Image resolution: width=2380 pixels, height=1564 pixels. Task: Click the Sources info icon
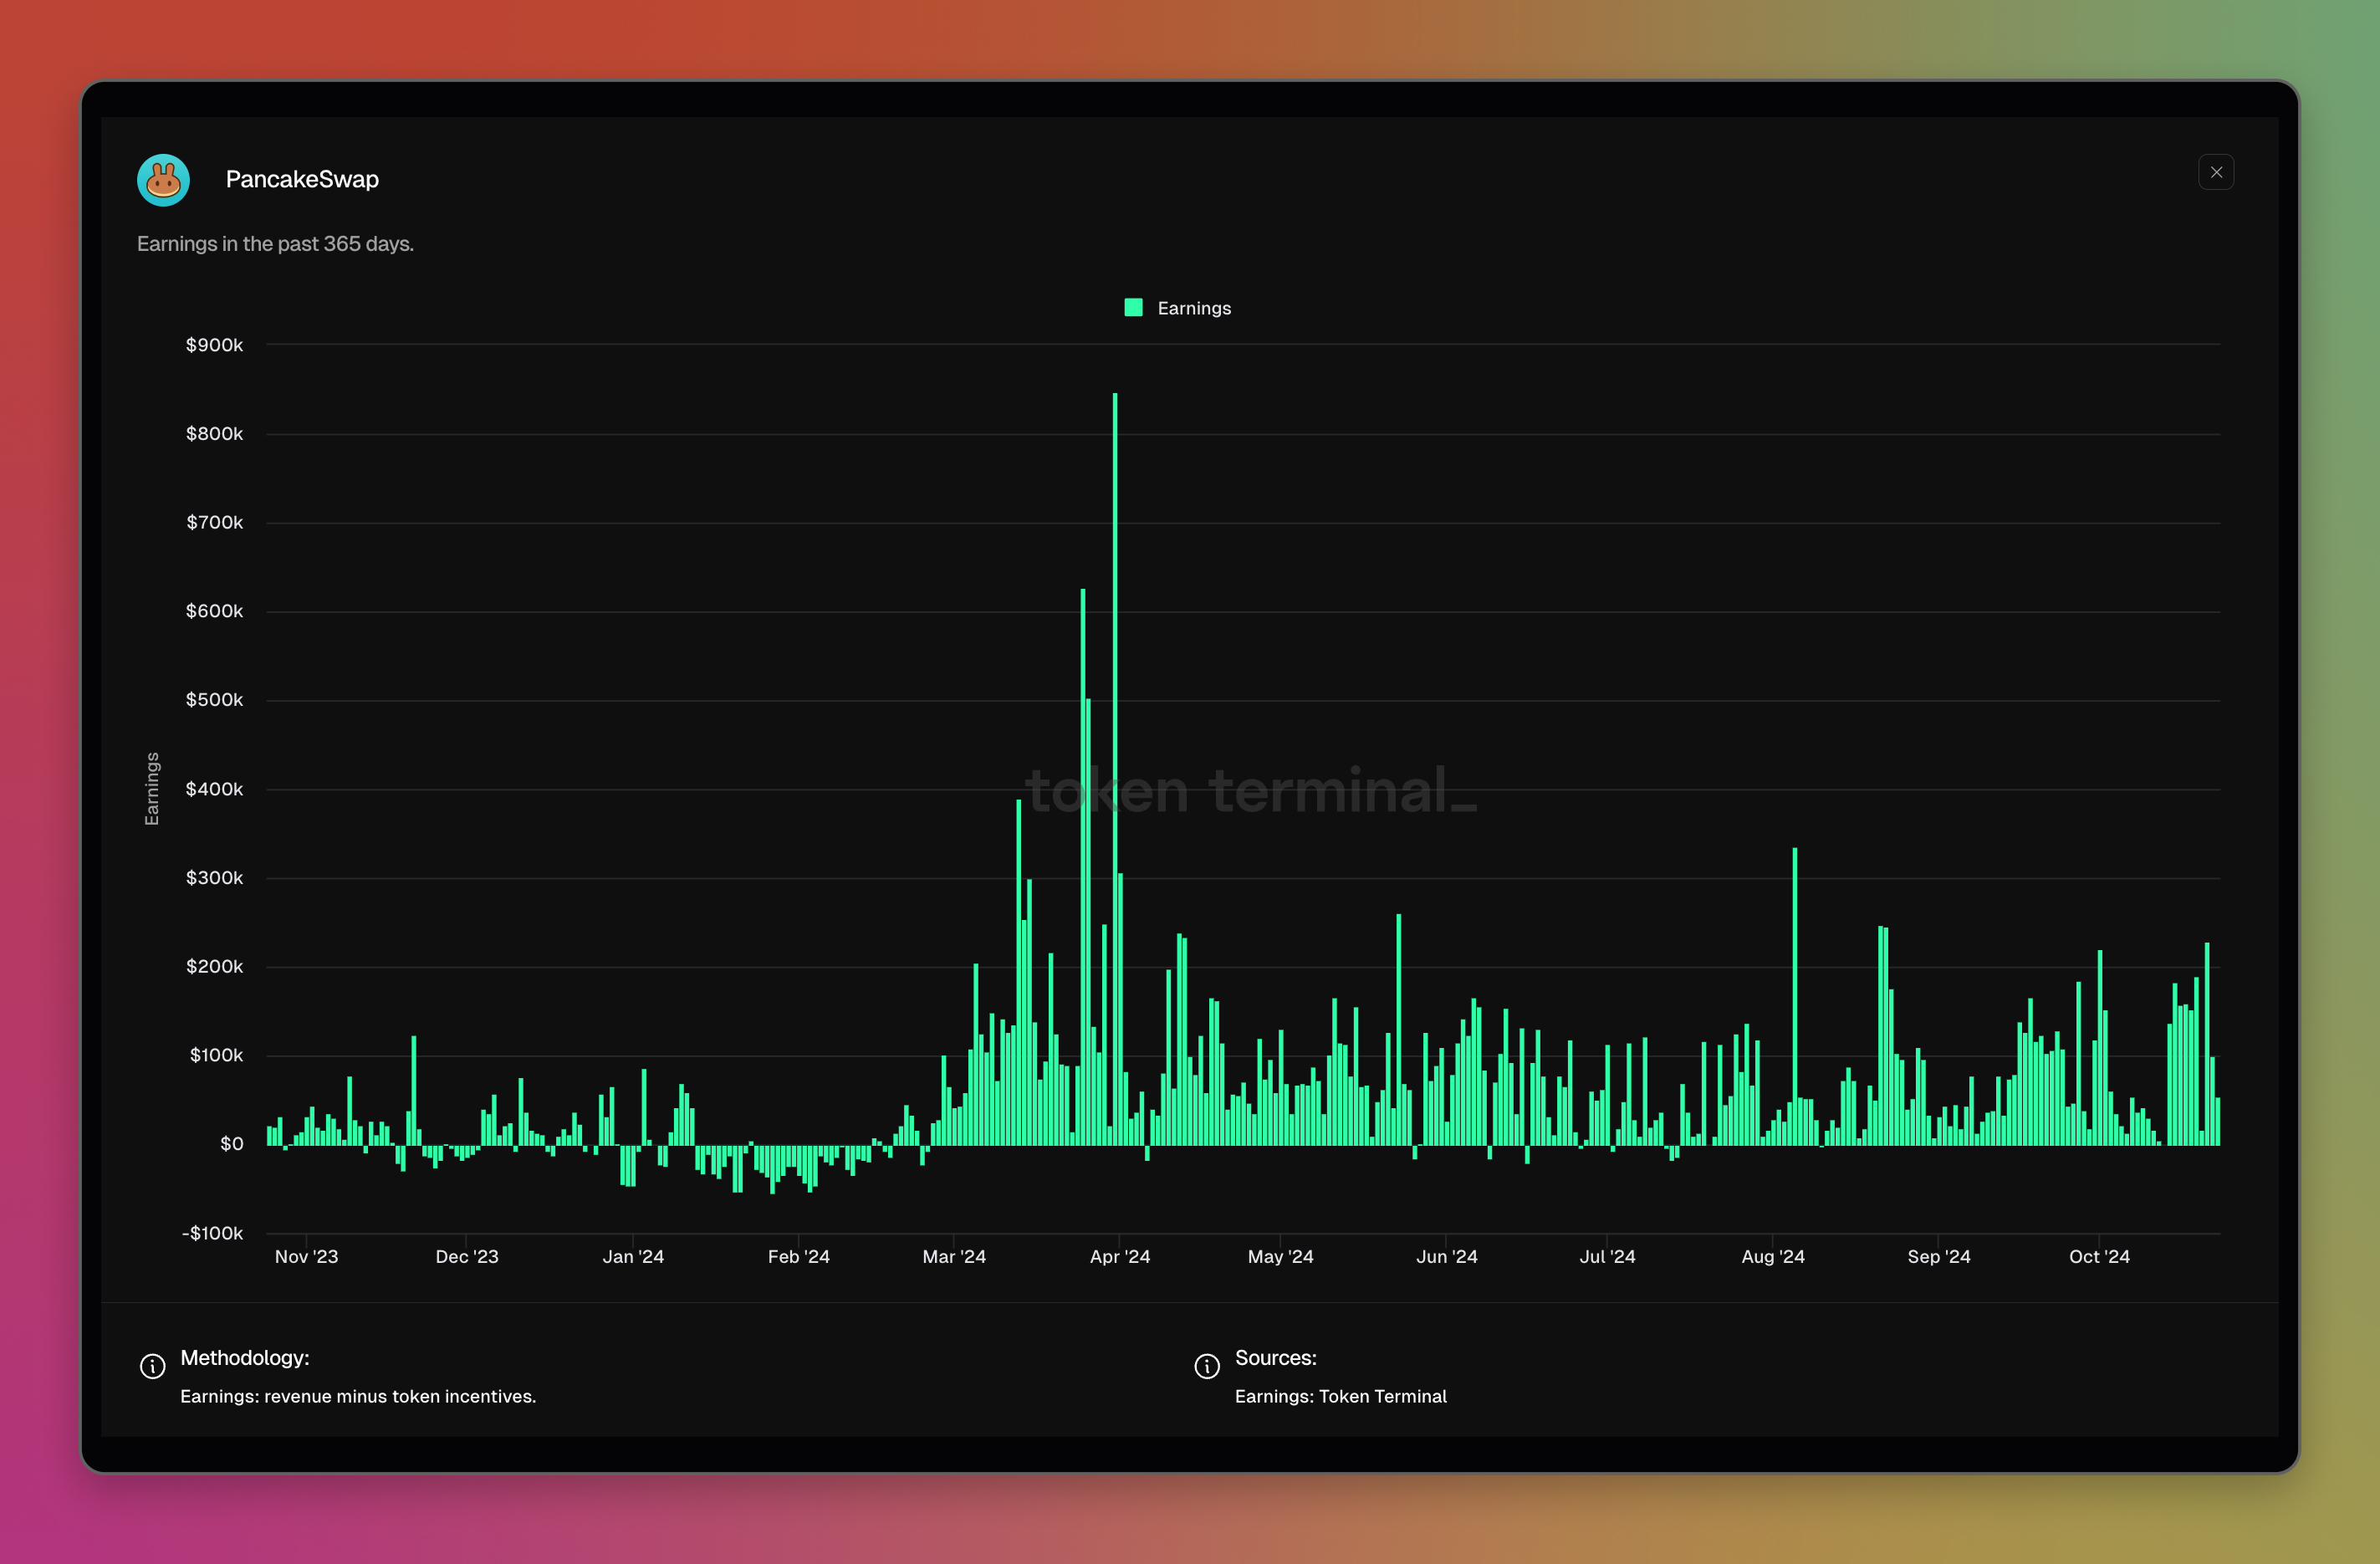pyautogui.click(x=1207, y=1366)
